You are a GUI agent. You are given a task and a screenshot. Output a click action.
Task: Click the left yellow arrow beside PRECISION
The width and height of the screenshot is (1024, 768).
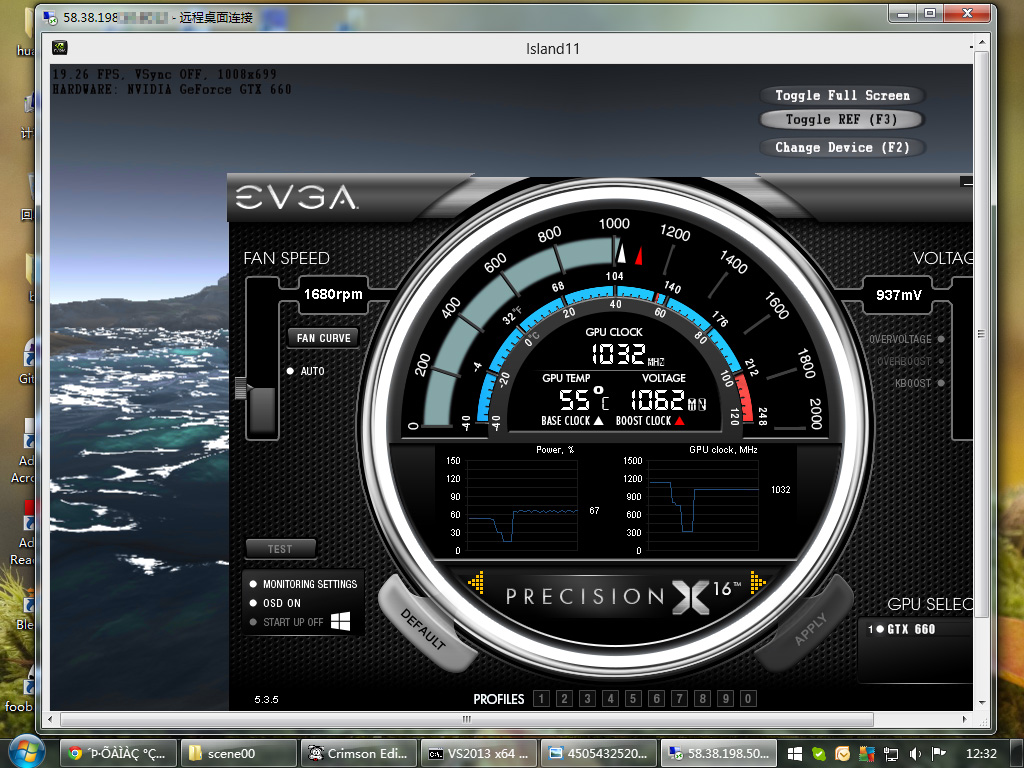click(x=476, y=583)
